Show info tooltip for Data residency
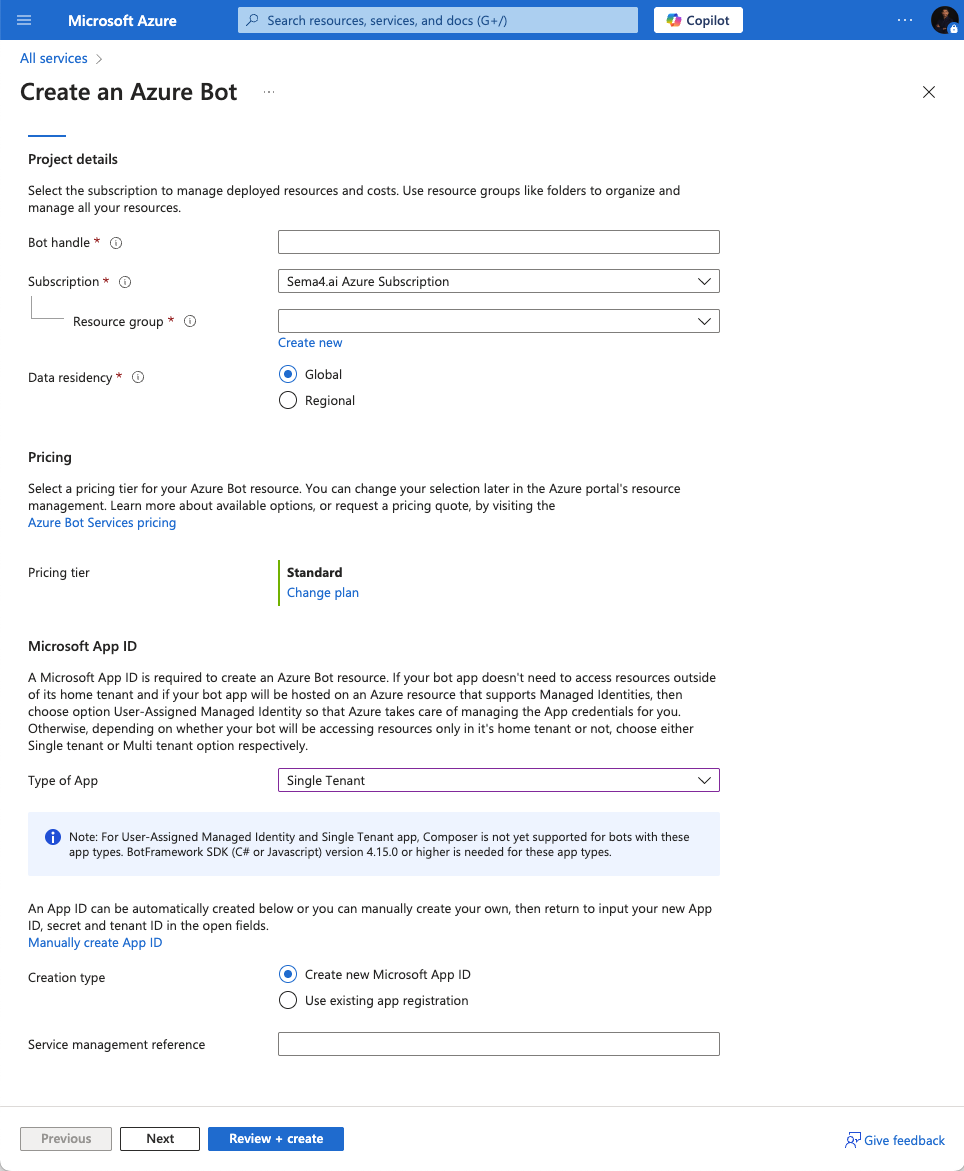 point(138,377)
